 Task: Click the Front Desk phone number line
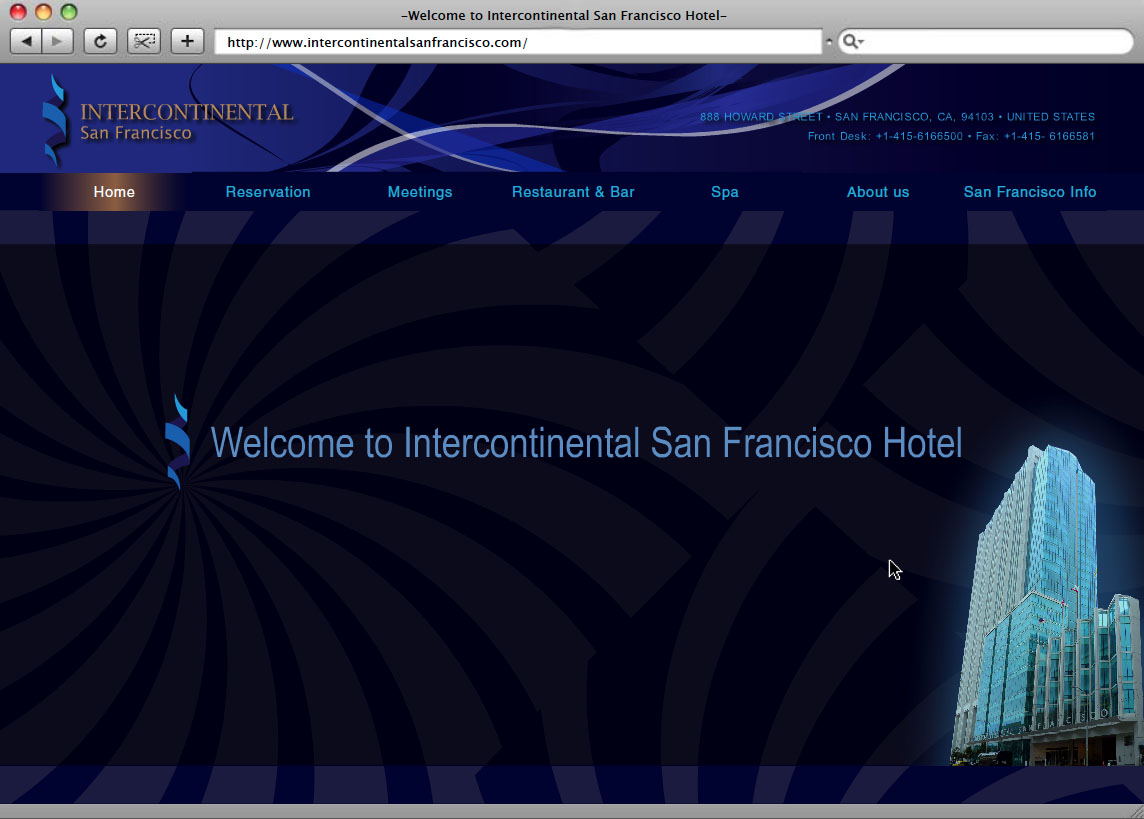[x=951, y=136]
